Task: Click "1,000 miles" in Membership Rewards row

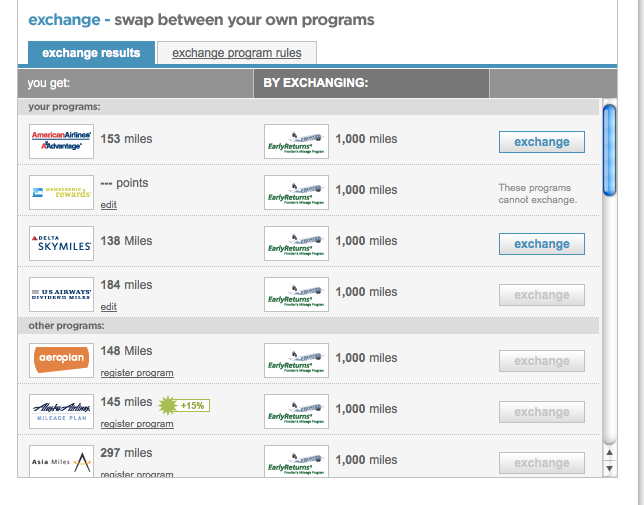Action: 366,190
